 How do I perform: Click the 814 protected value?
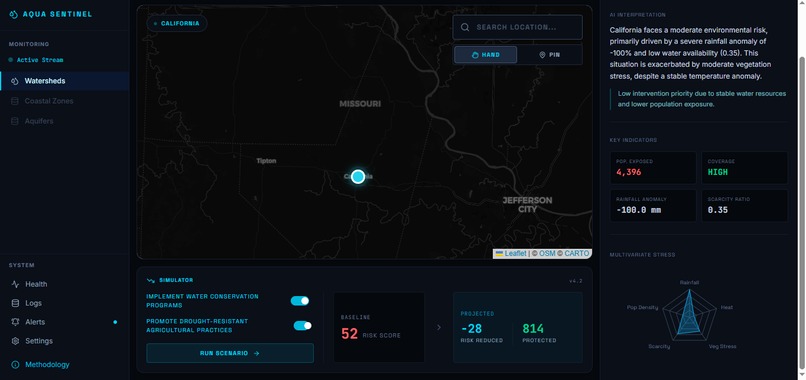click(x=533, y=329)
